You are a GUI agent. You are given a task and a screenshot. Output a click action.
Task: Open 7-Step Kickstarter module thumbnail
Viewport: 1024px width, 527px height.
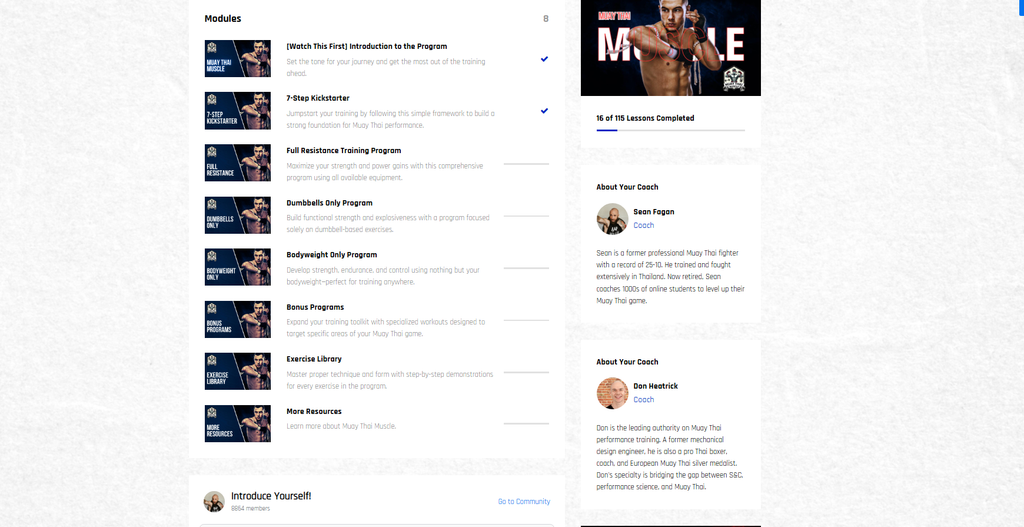[238, 110]
